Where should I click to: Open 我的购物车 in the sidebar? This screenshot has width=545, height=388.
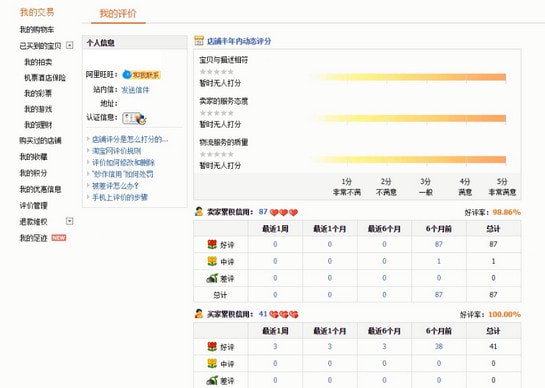tap(37, 30)
